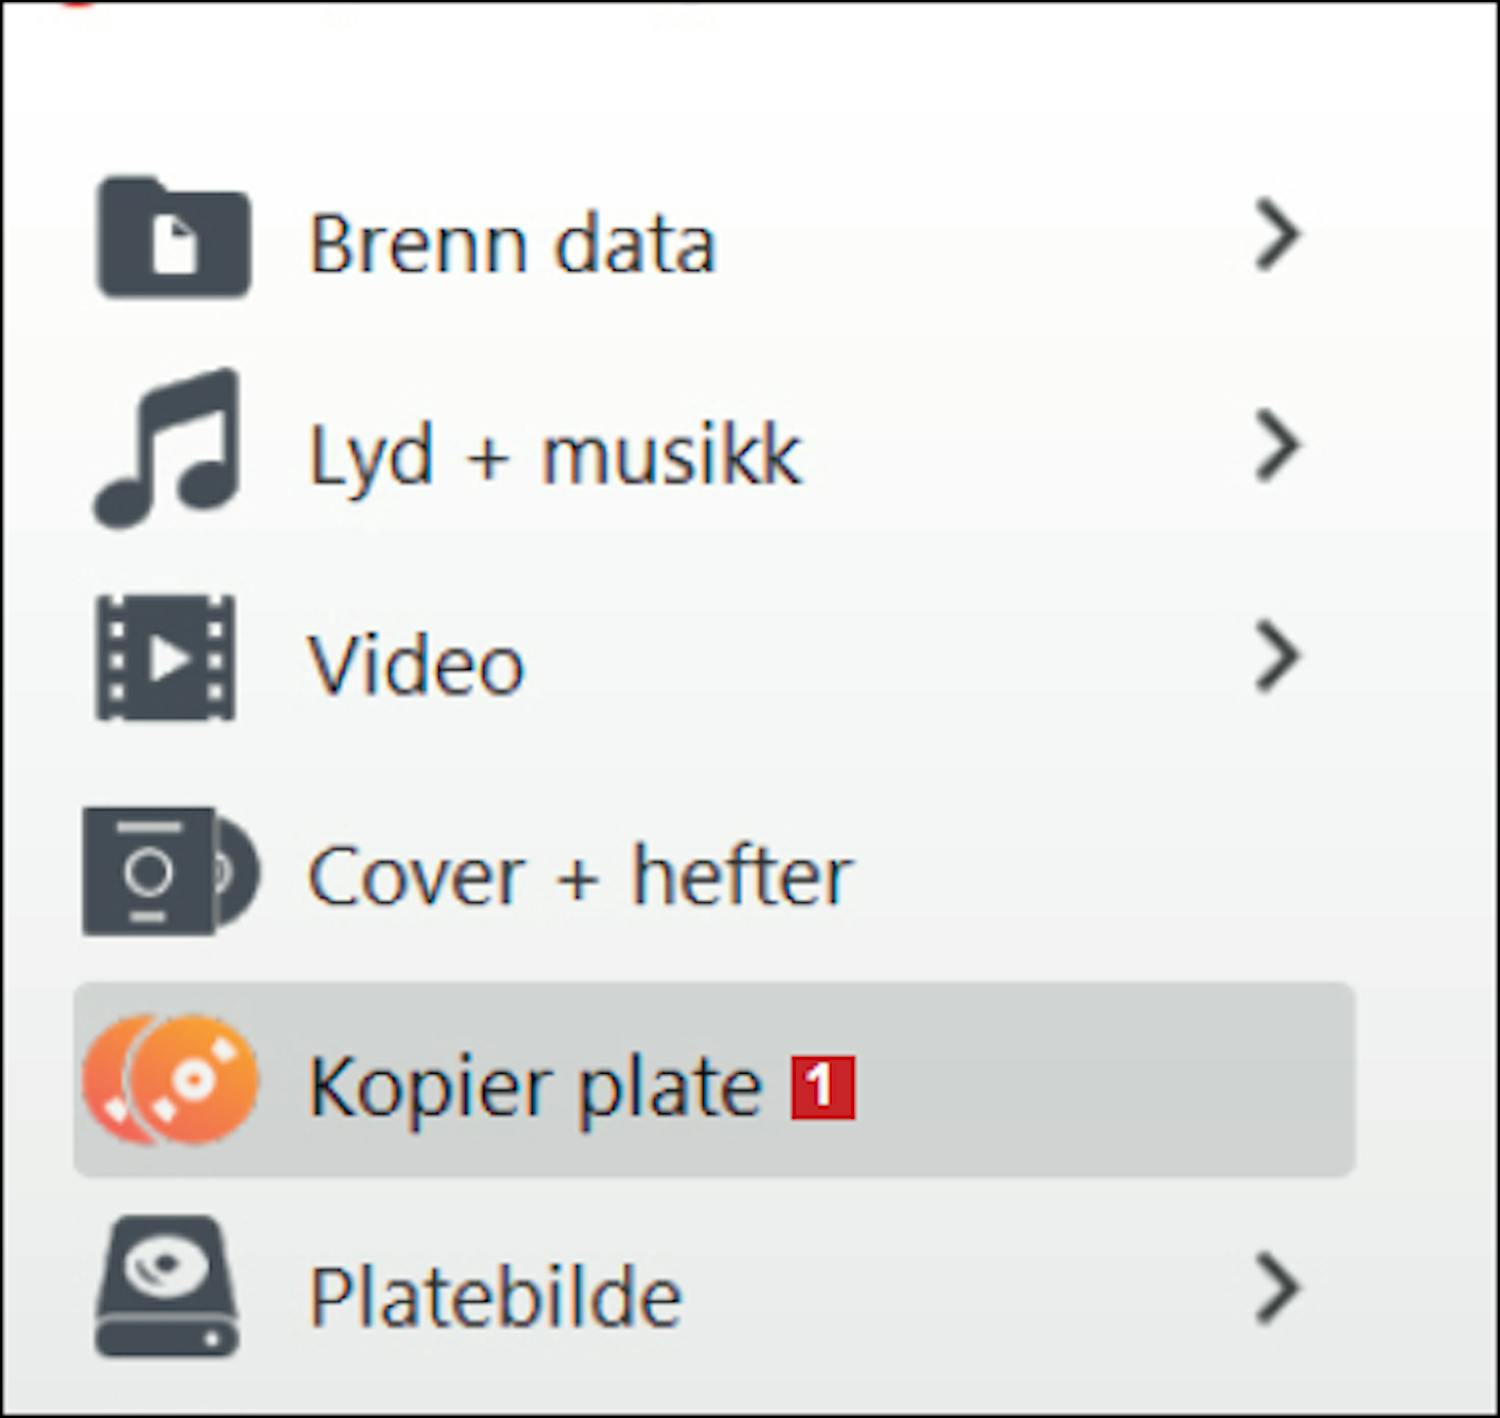Click the highlighted Kopier plate row background
This screenshot has height=1418, width=1500.
click(x=1100, y=1080)
